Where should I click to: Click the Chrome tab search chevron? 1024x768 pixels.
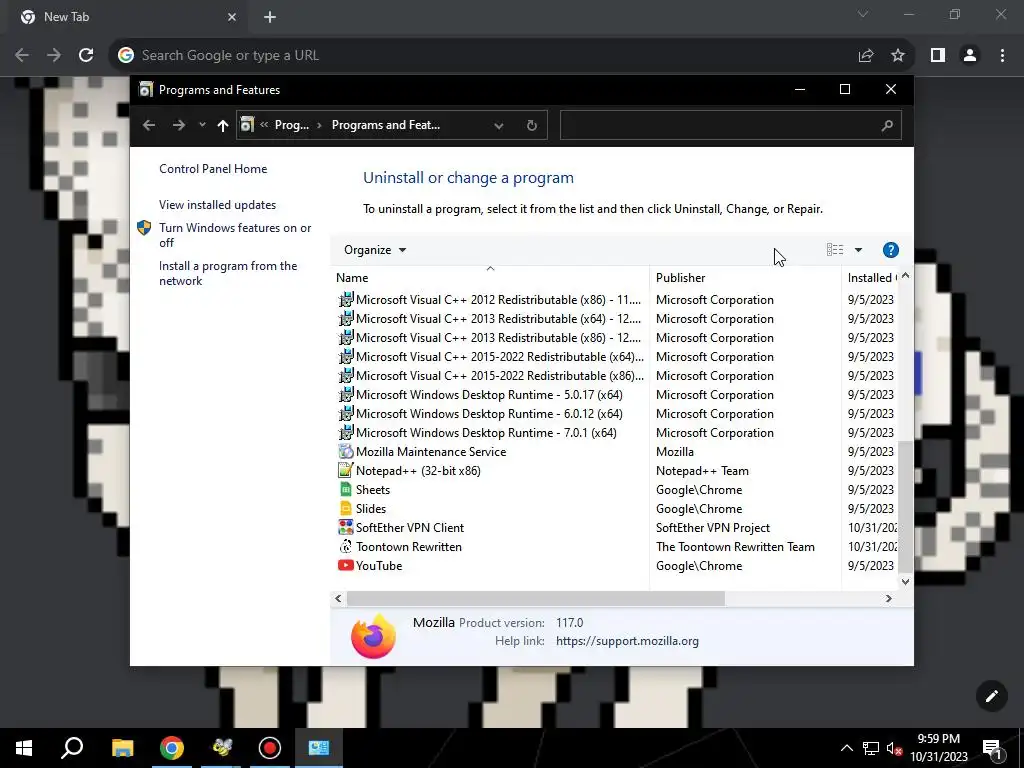tap(863, 14)
